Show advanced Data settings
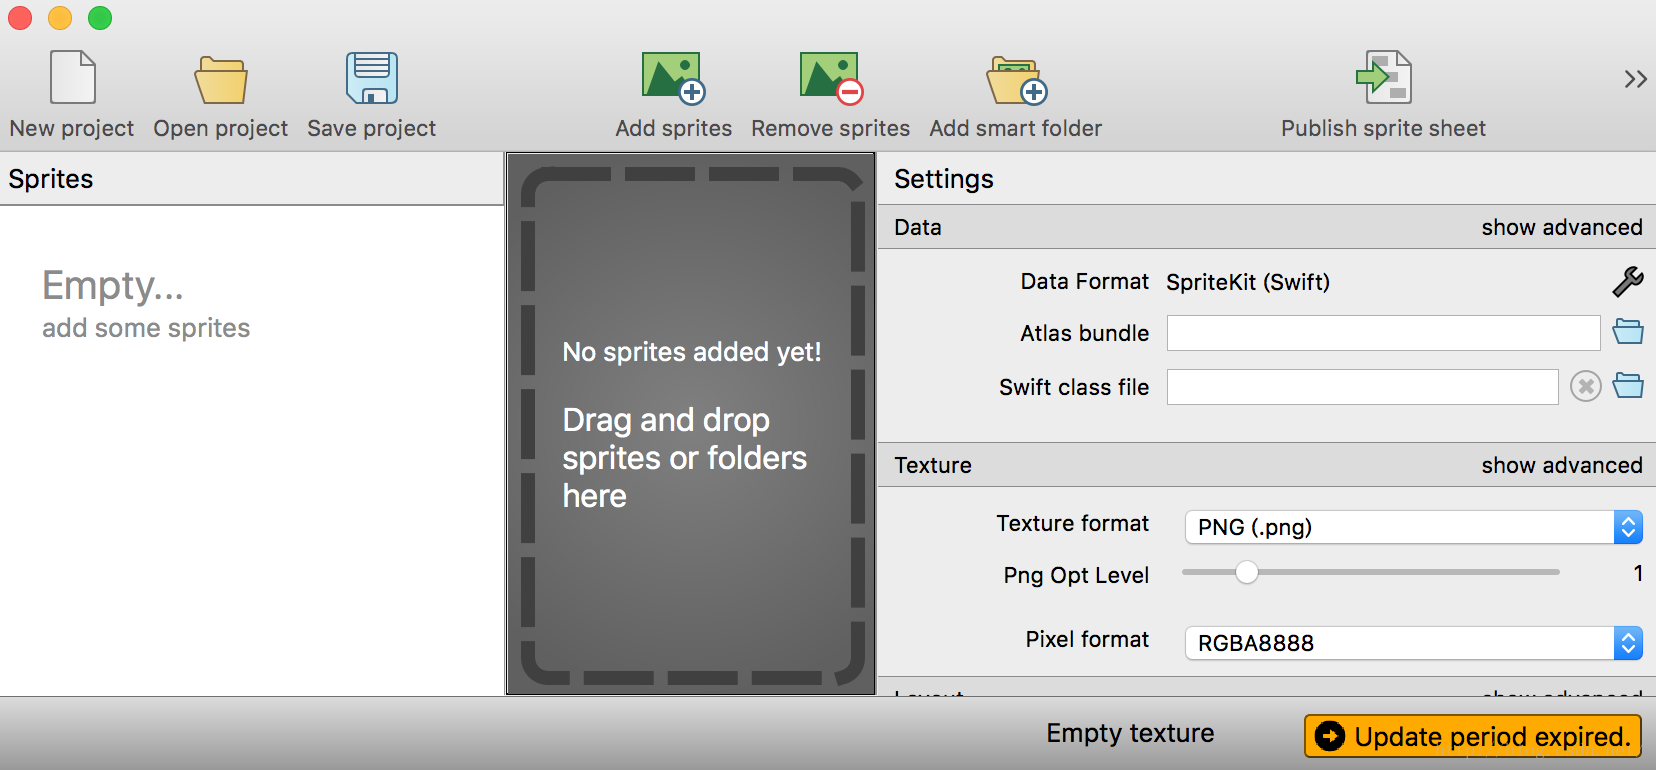The image size is (1656, 770). tap(1562, 228)
